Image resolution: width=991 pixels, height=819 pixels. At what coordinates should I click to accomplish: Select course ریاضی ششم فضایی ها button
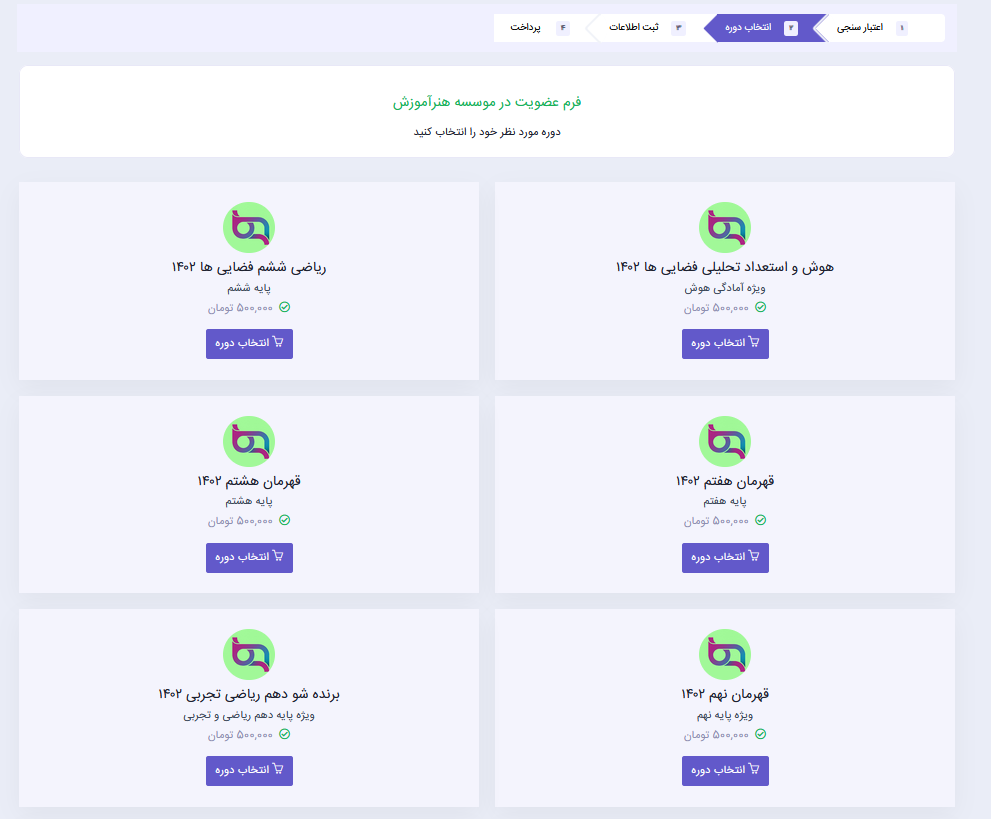[x=249, y=344]
